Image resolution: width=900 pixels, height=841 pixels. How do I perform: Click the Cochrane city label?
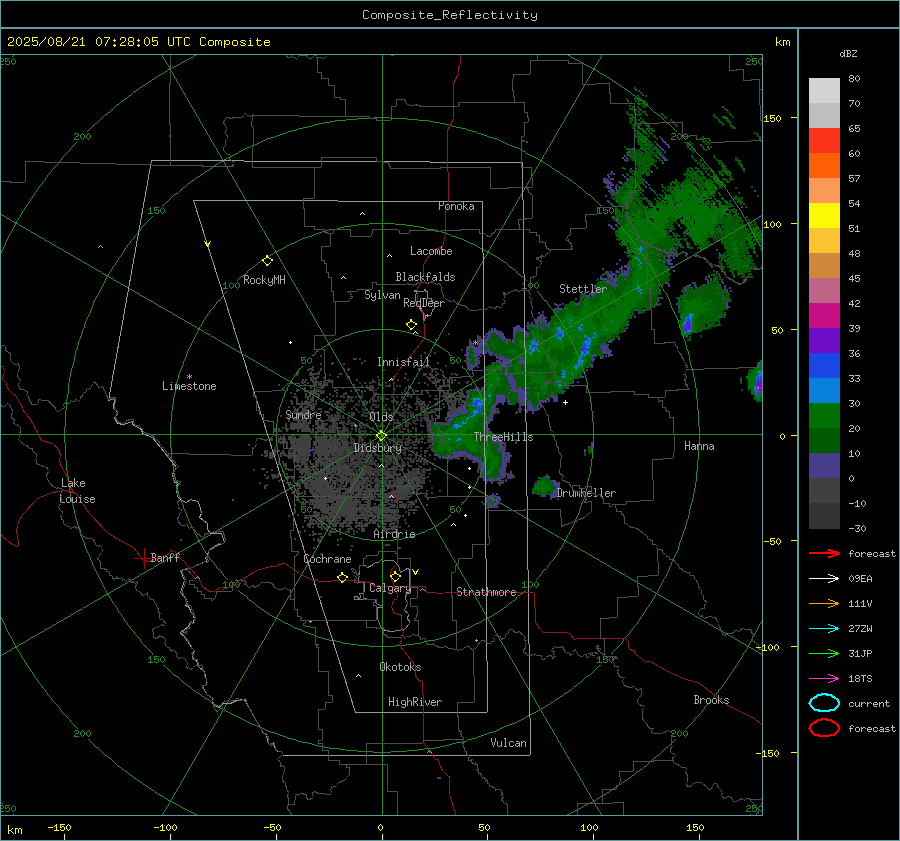pyautogui.click(x=327, y=559)
